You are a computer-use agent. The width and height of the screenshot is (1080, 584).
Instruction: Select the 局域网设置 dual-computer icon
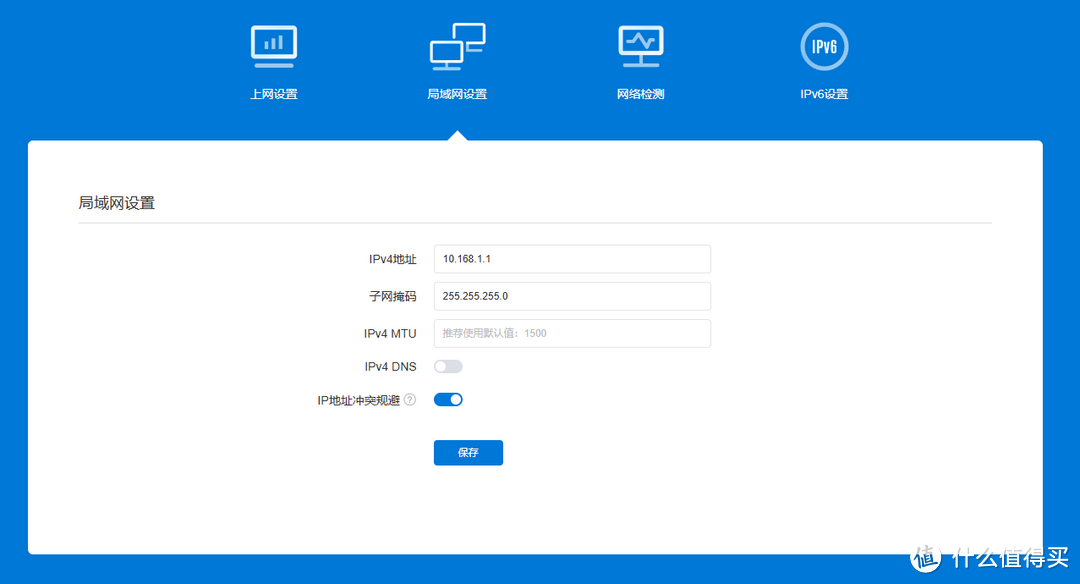457,46
